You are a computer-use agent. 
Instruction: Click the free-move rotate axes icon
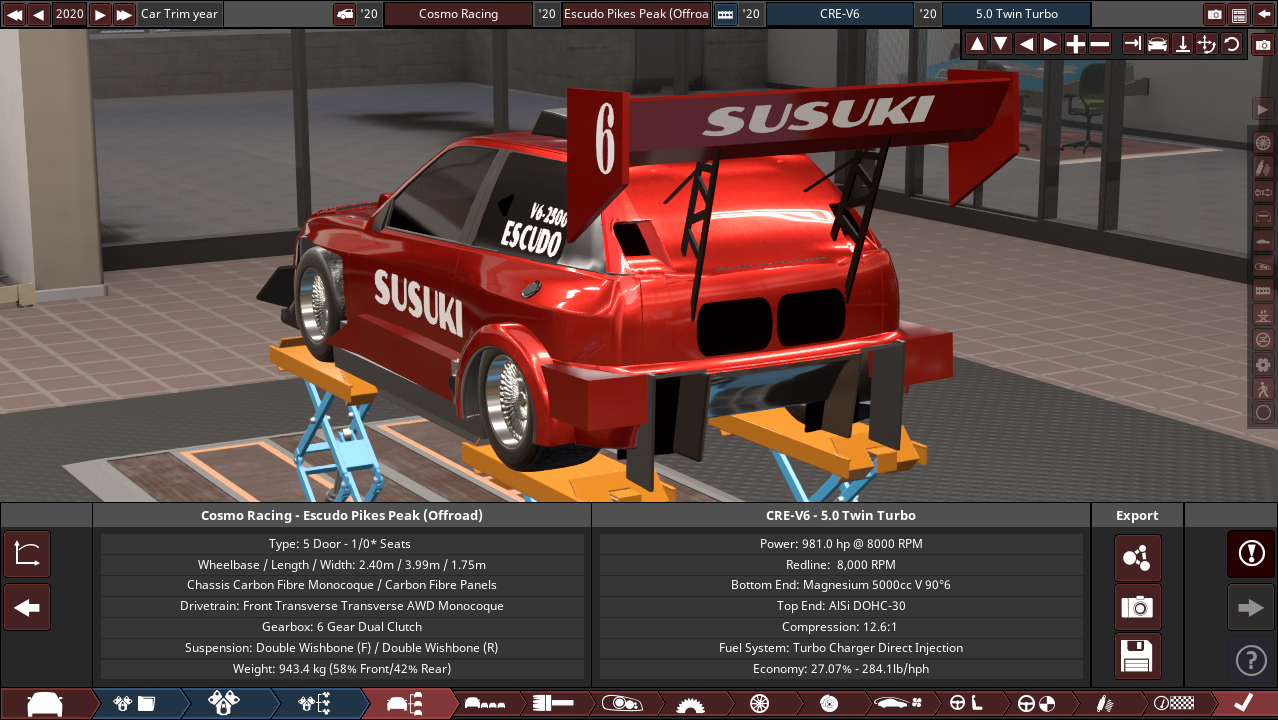click(1207, 44)
